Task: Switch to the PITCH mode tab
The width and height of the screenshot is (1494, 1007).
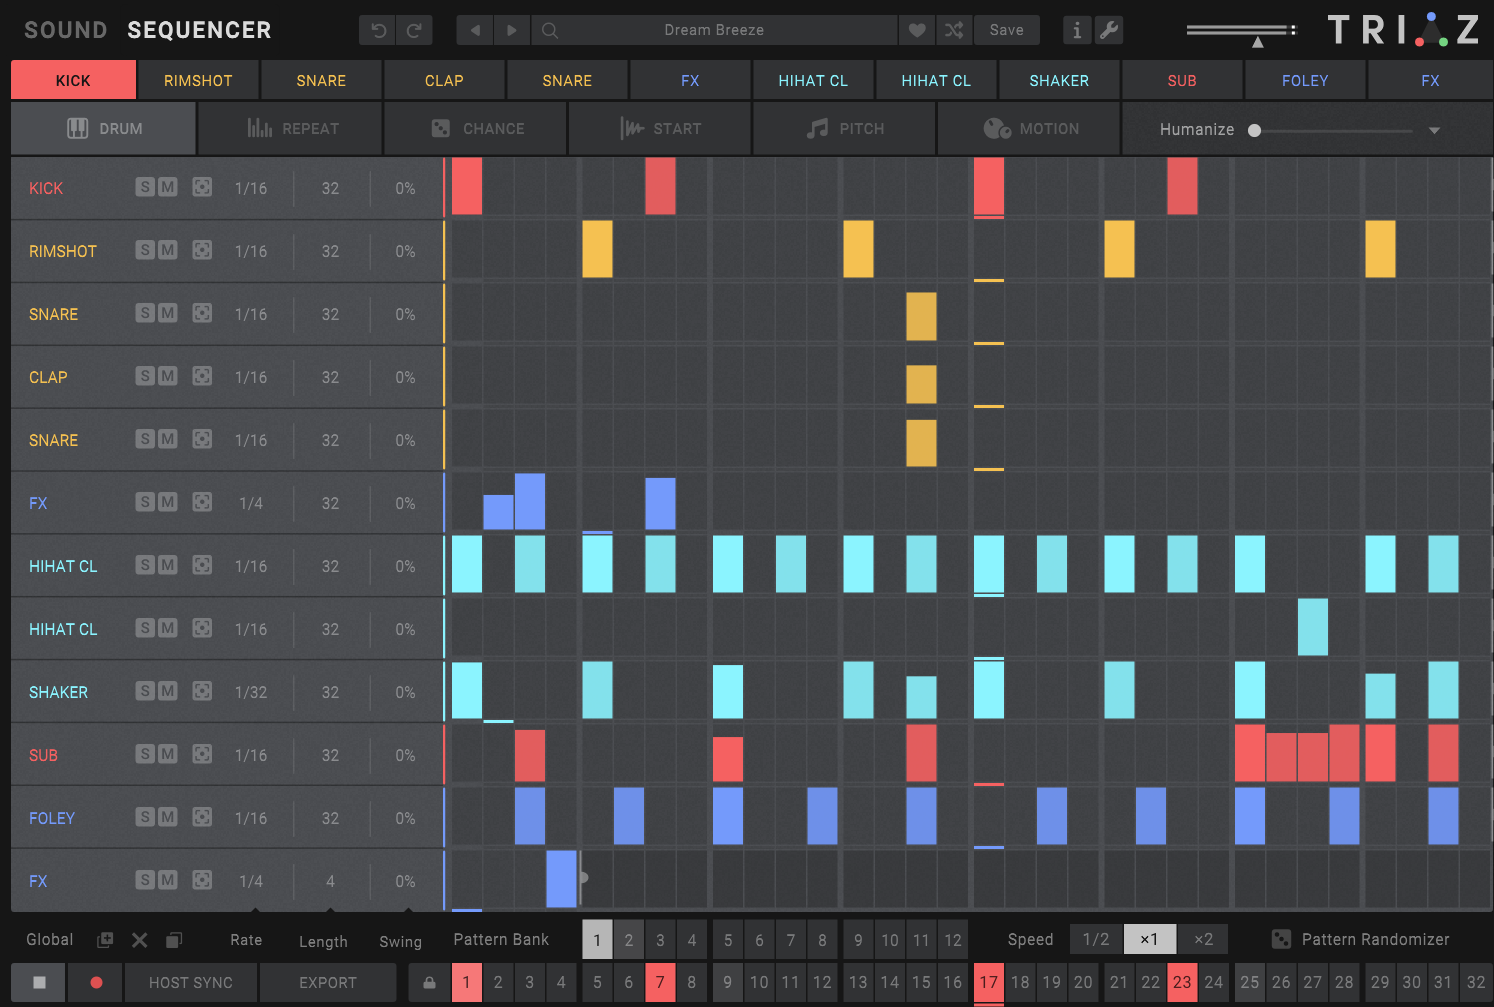Action: pos(845,129)
